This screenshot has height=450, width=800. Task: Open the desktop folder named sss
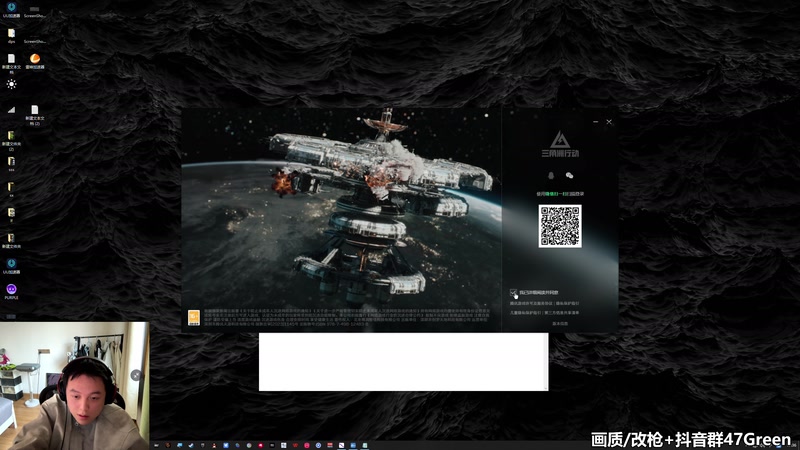pyautogui.click(x=11, y=163)
